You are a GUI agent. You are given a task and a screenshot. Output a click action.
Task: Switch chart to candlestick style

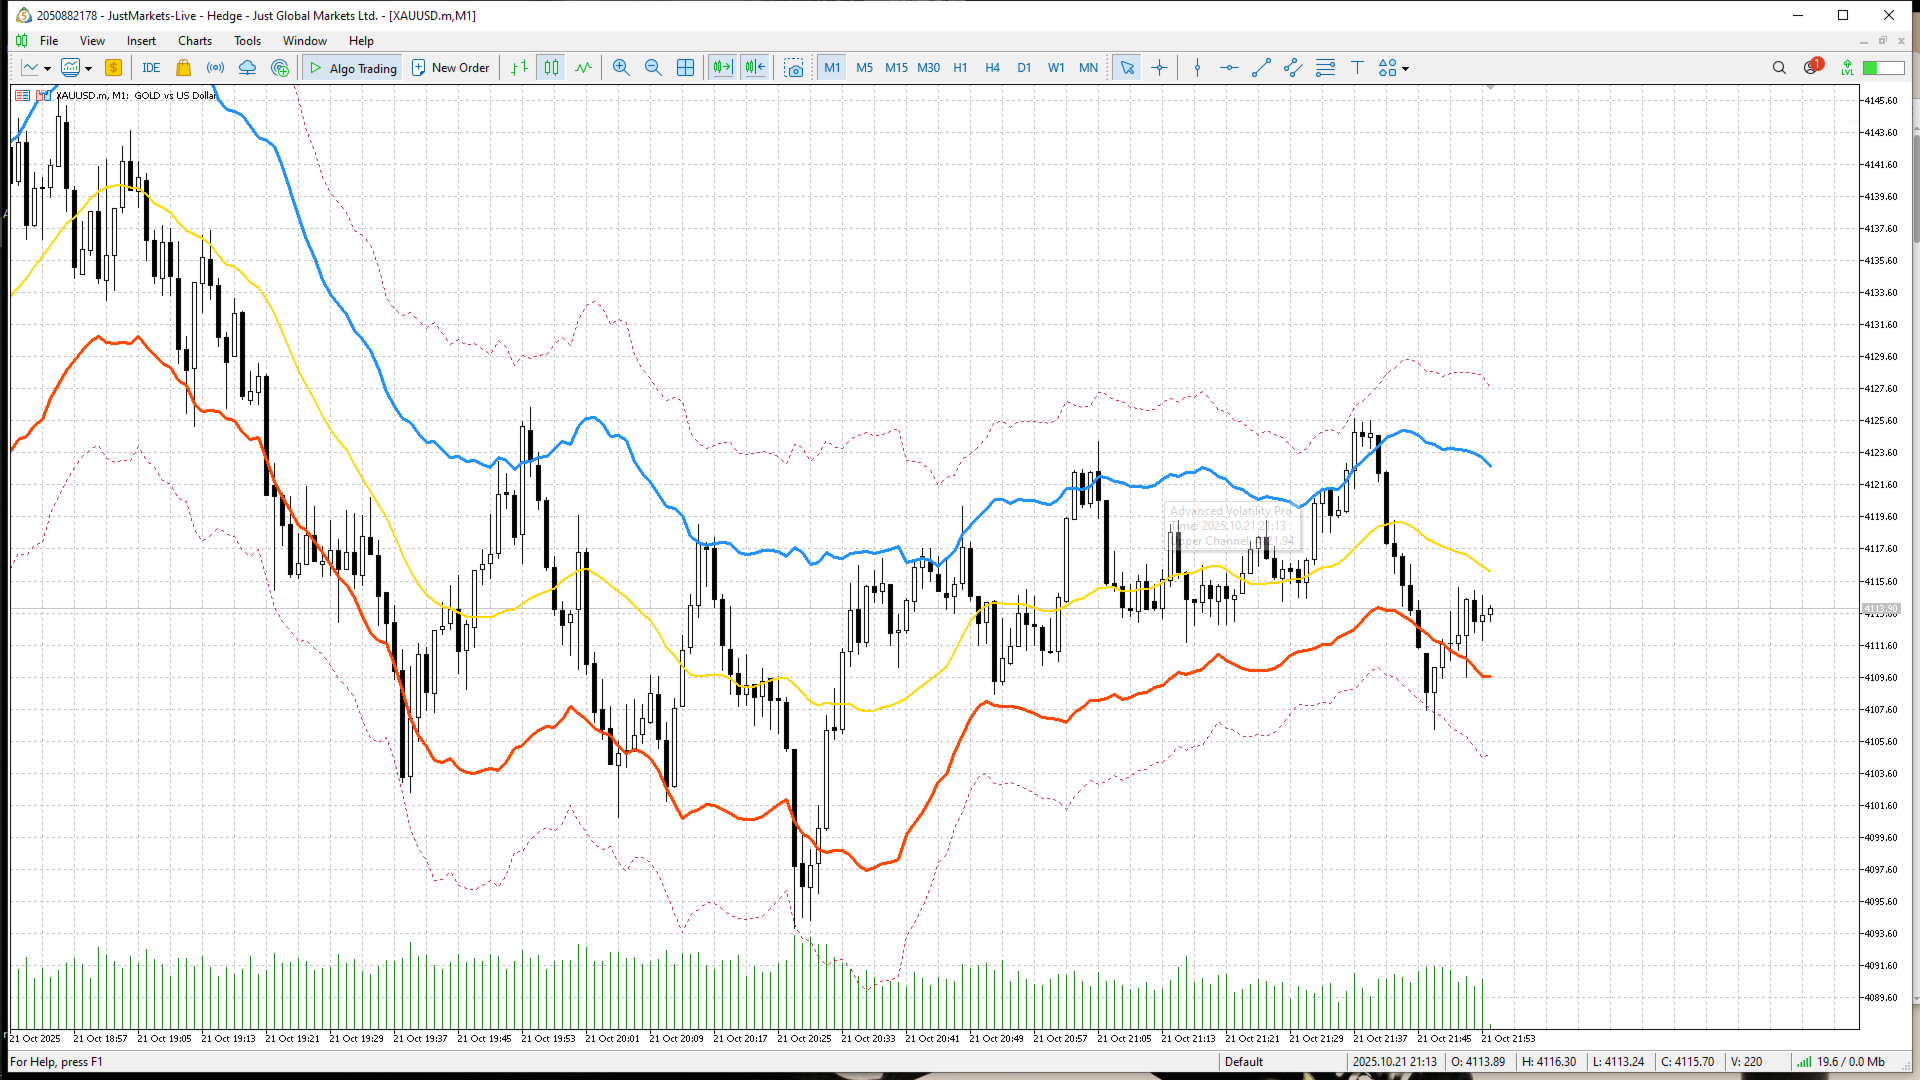[551, 67]
